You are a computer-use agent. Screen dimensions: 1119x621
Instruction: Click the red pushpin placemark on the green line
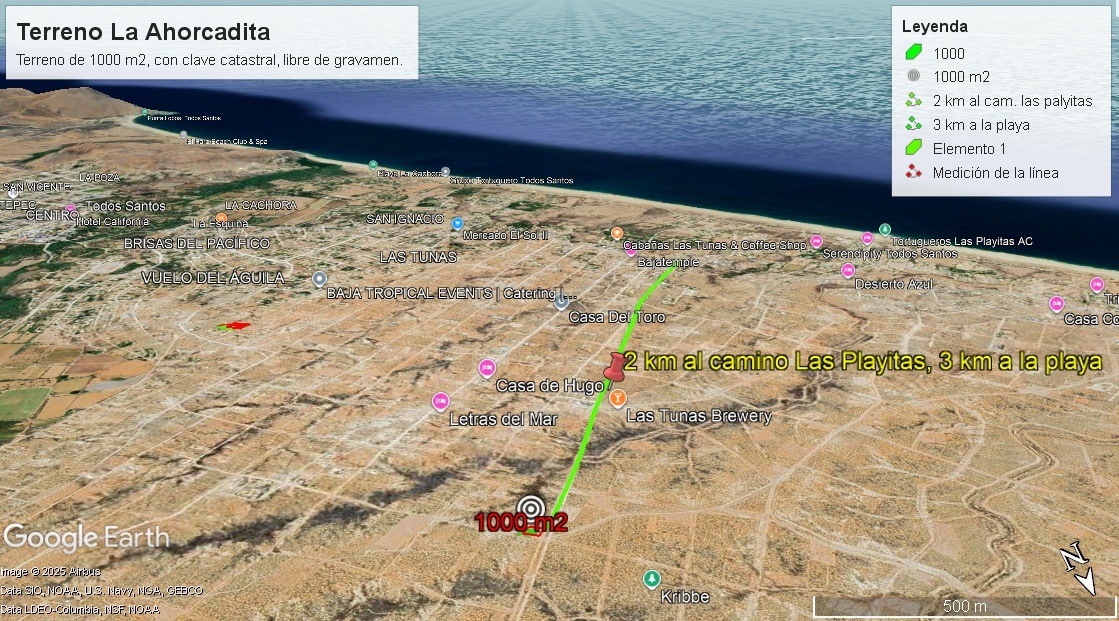pos(614,367)
